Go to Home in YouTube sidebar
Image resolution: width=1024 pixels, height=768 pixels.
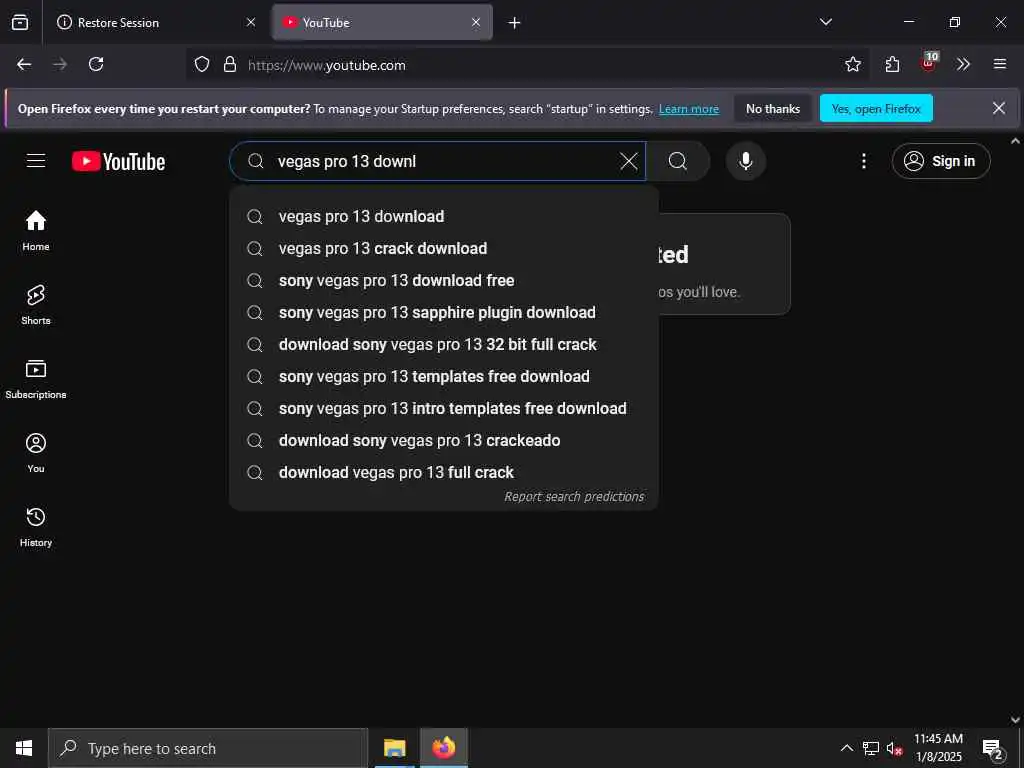click(36, 231)
